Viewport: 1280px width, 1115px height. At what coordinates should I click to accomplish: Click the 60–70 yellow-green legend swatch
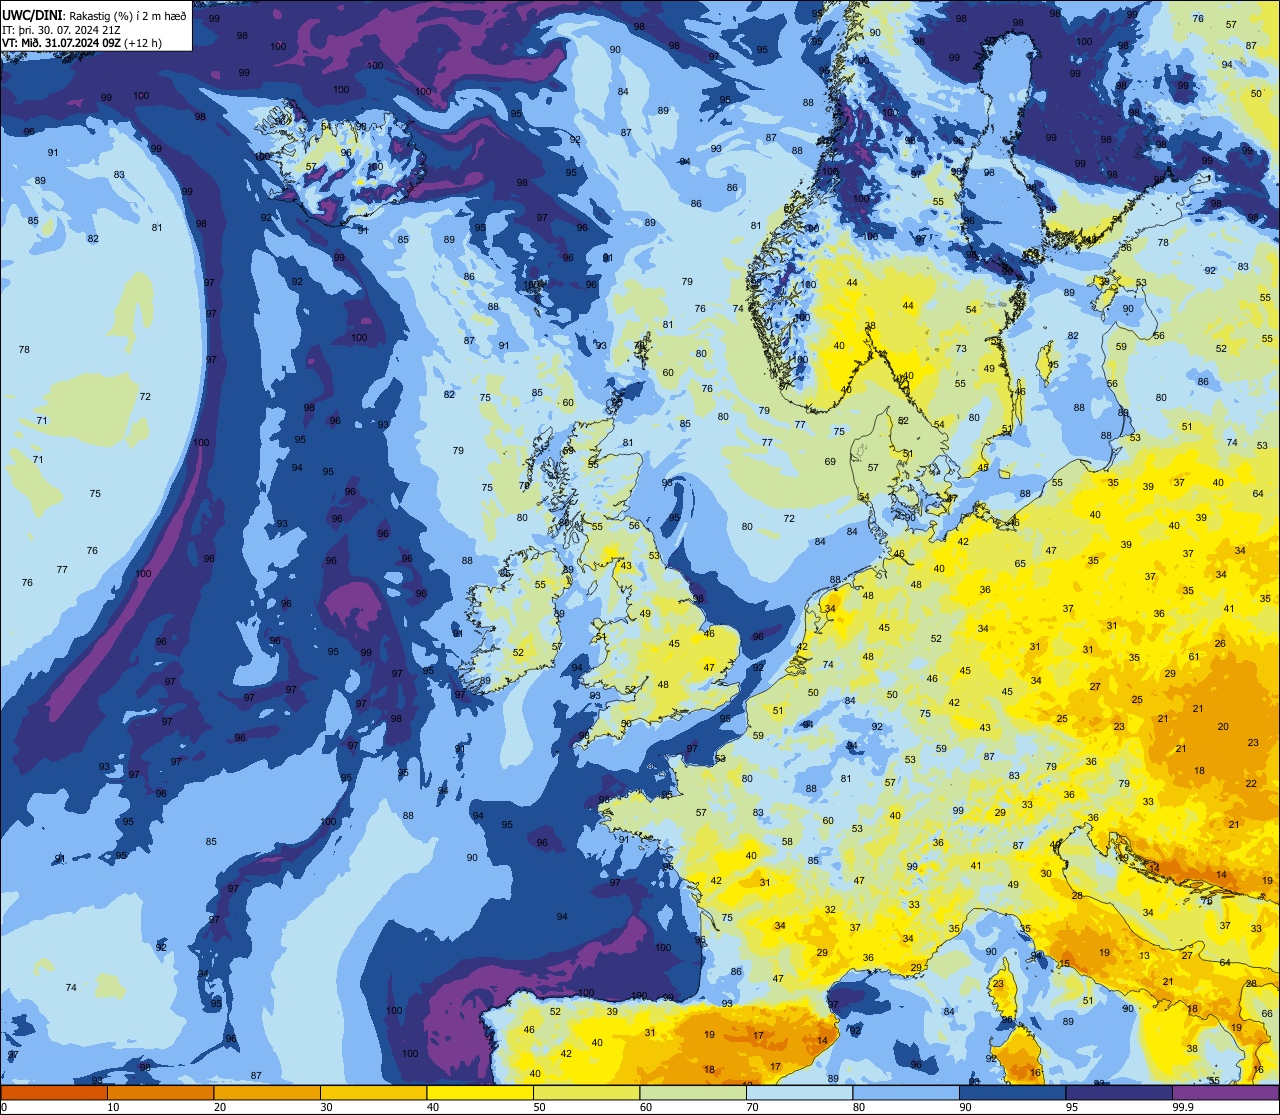693,1092
